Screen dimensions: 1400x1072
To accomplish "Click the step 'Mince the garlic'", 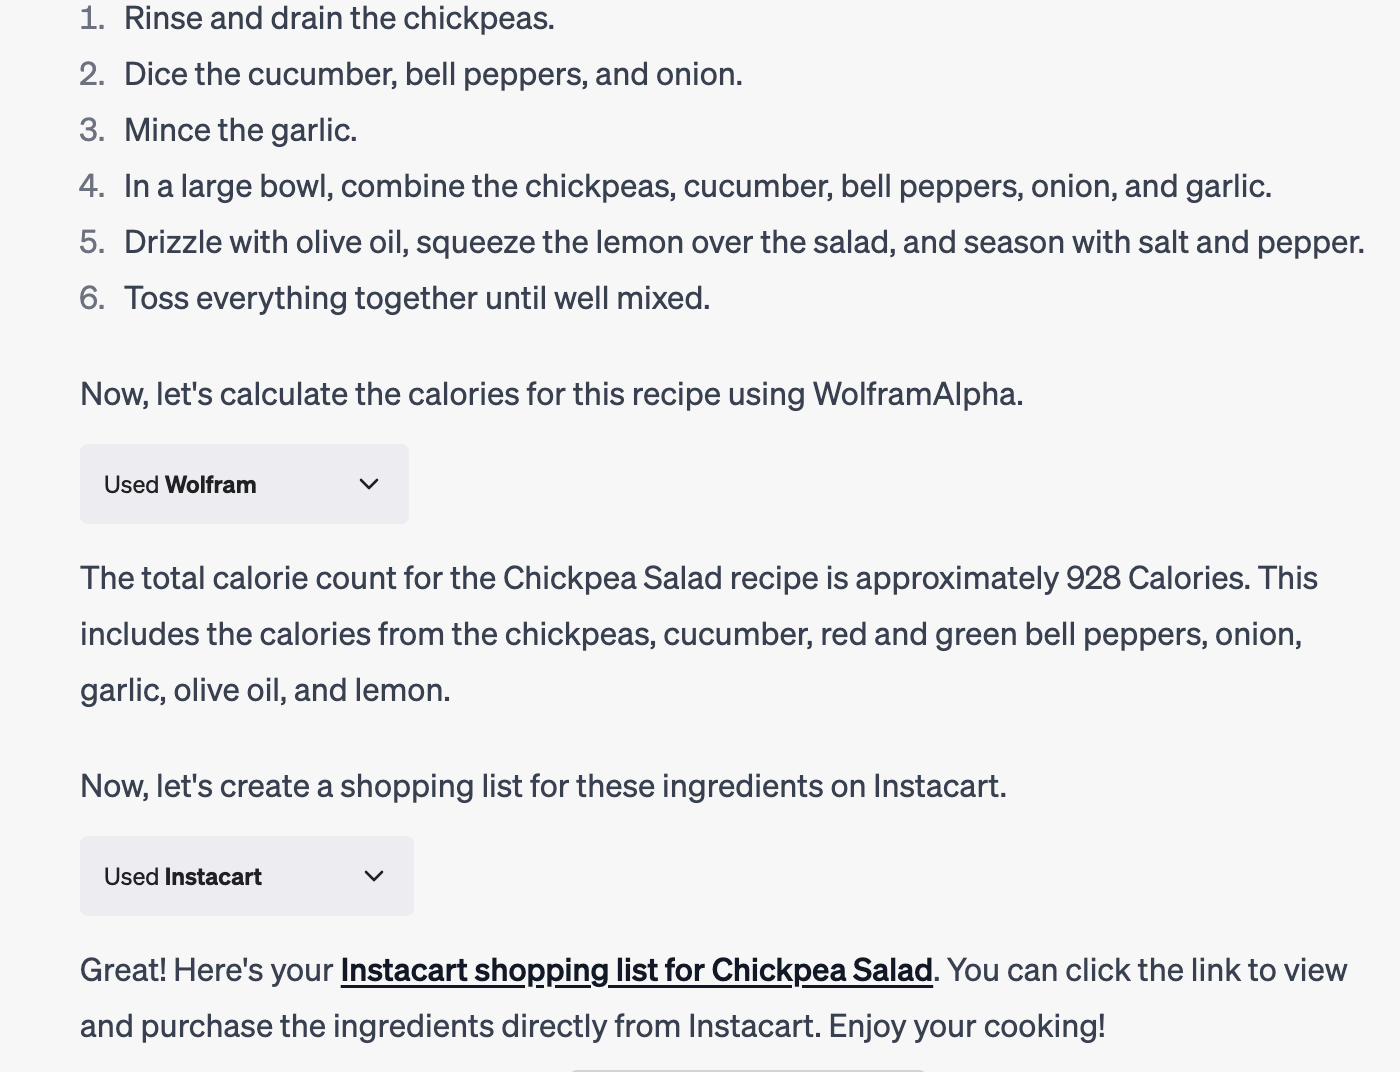I will pyautogui.click(x=240, y=130).
